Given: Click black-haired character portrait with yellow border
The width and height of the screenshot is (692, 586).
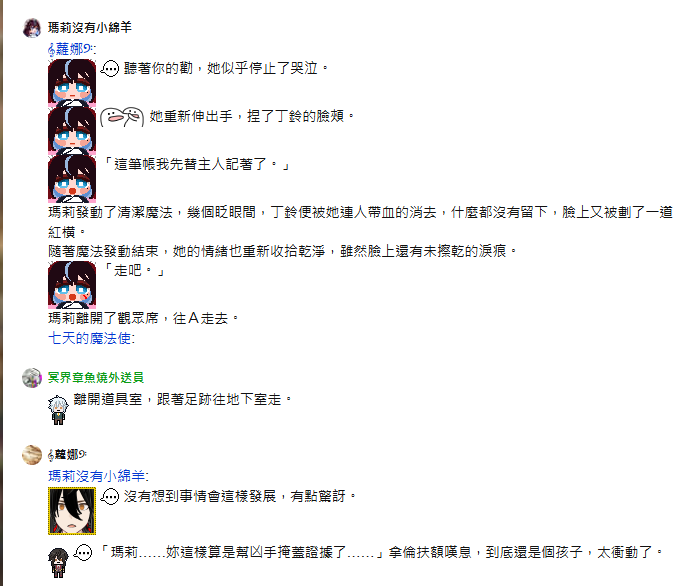Looking at the screenshot, I should click(72, 511).
